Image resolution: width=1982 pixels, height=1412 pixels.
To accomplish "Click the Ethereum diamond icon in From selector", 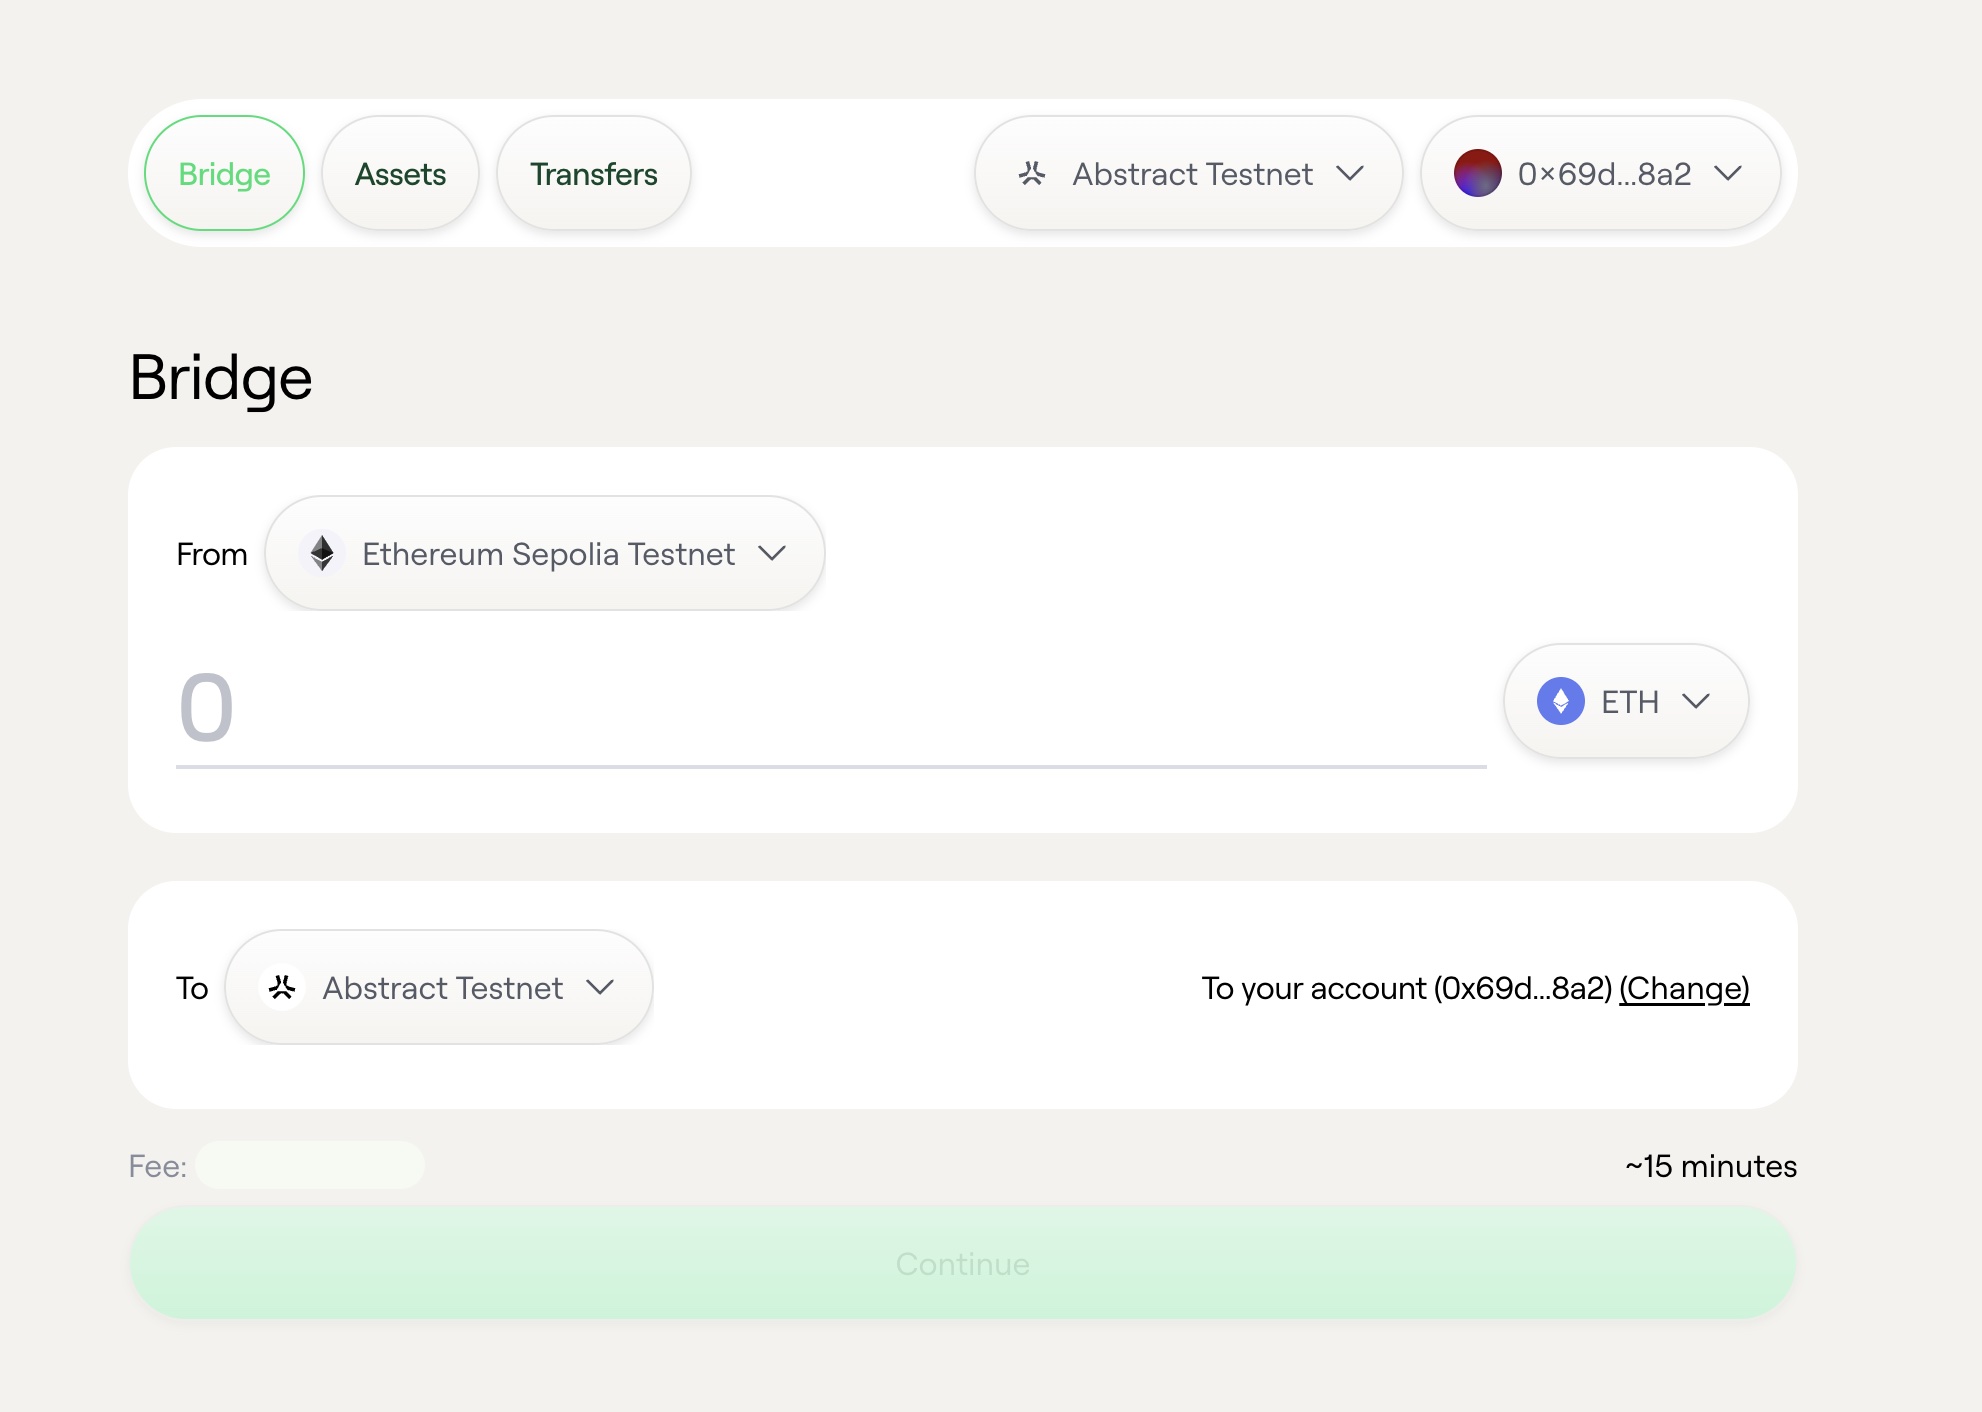I will [322, 553].
